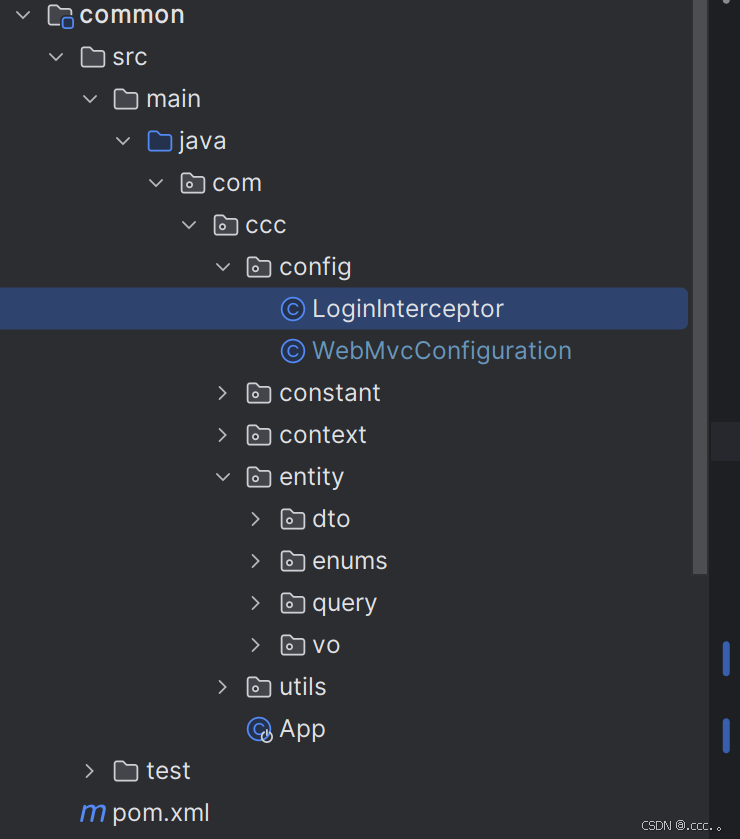Viewport: 740px width, 839px height.
Task: Expand the dto package
Action: 256,519
